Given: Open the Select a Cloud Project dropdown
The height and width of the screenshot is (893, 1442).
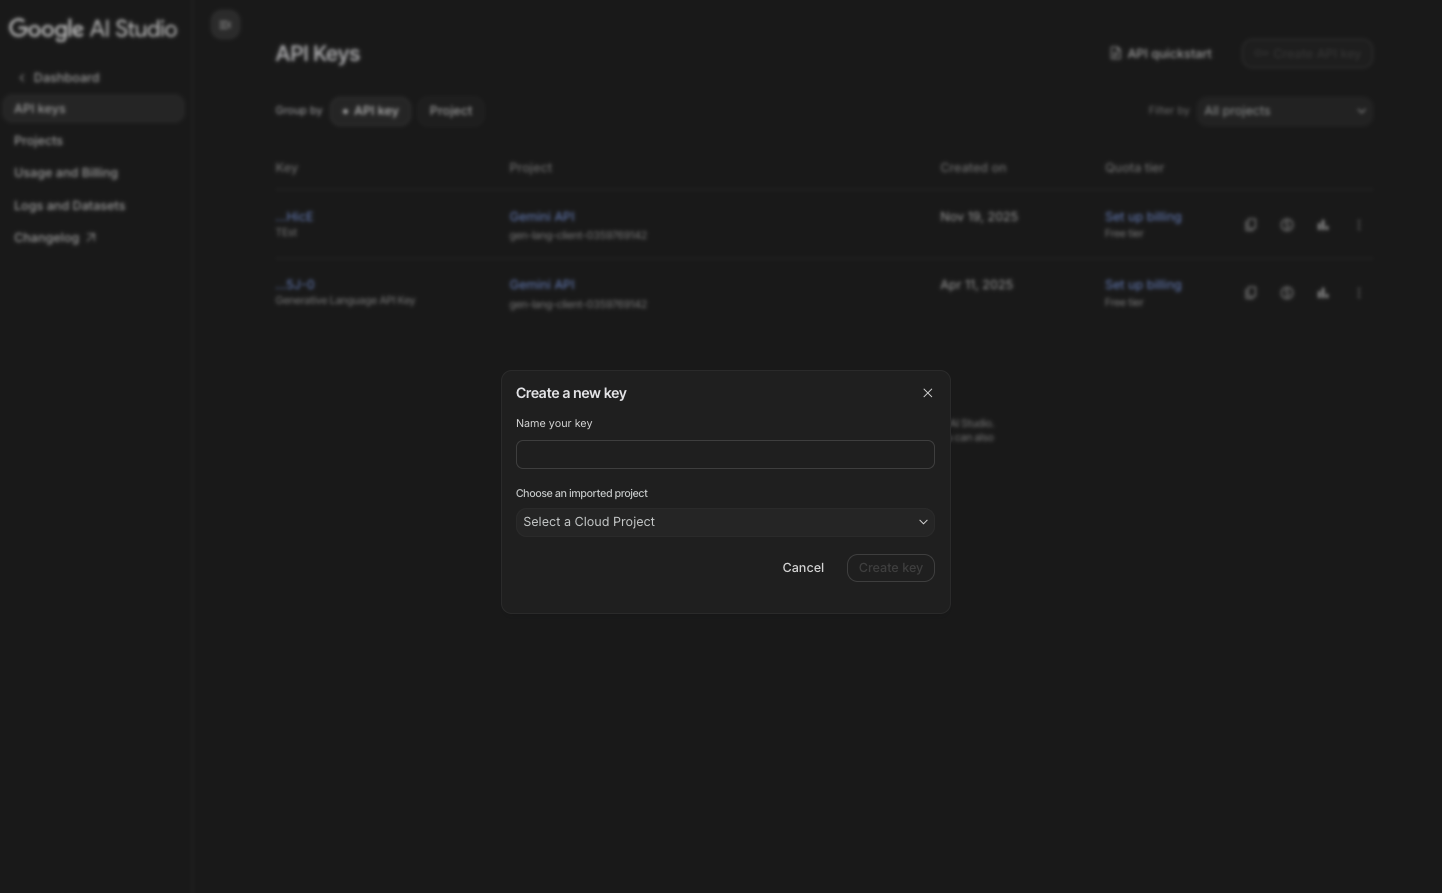Looking at the screenshot, I should (725, 522).
